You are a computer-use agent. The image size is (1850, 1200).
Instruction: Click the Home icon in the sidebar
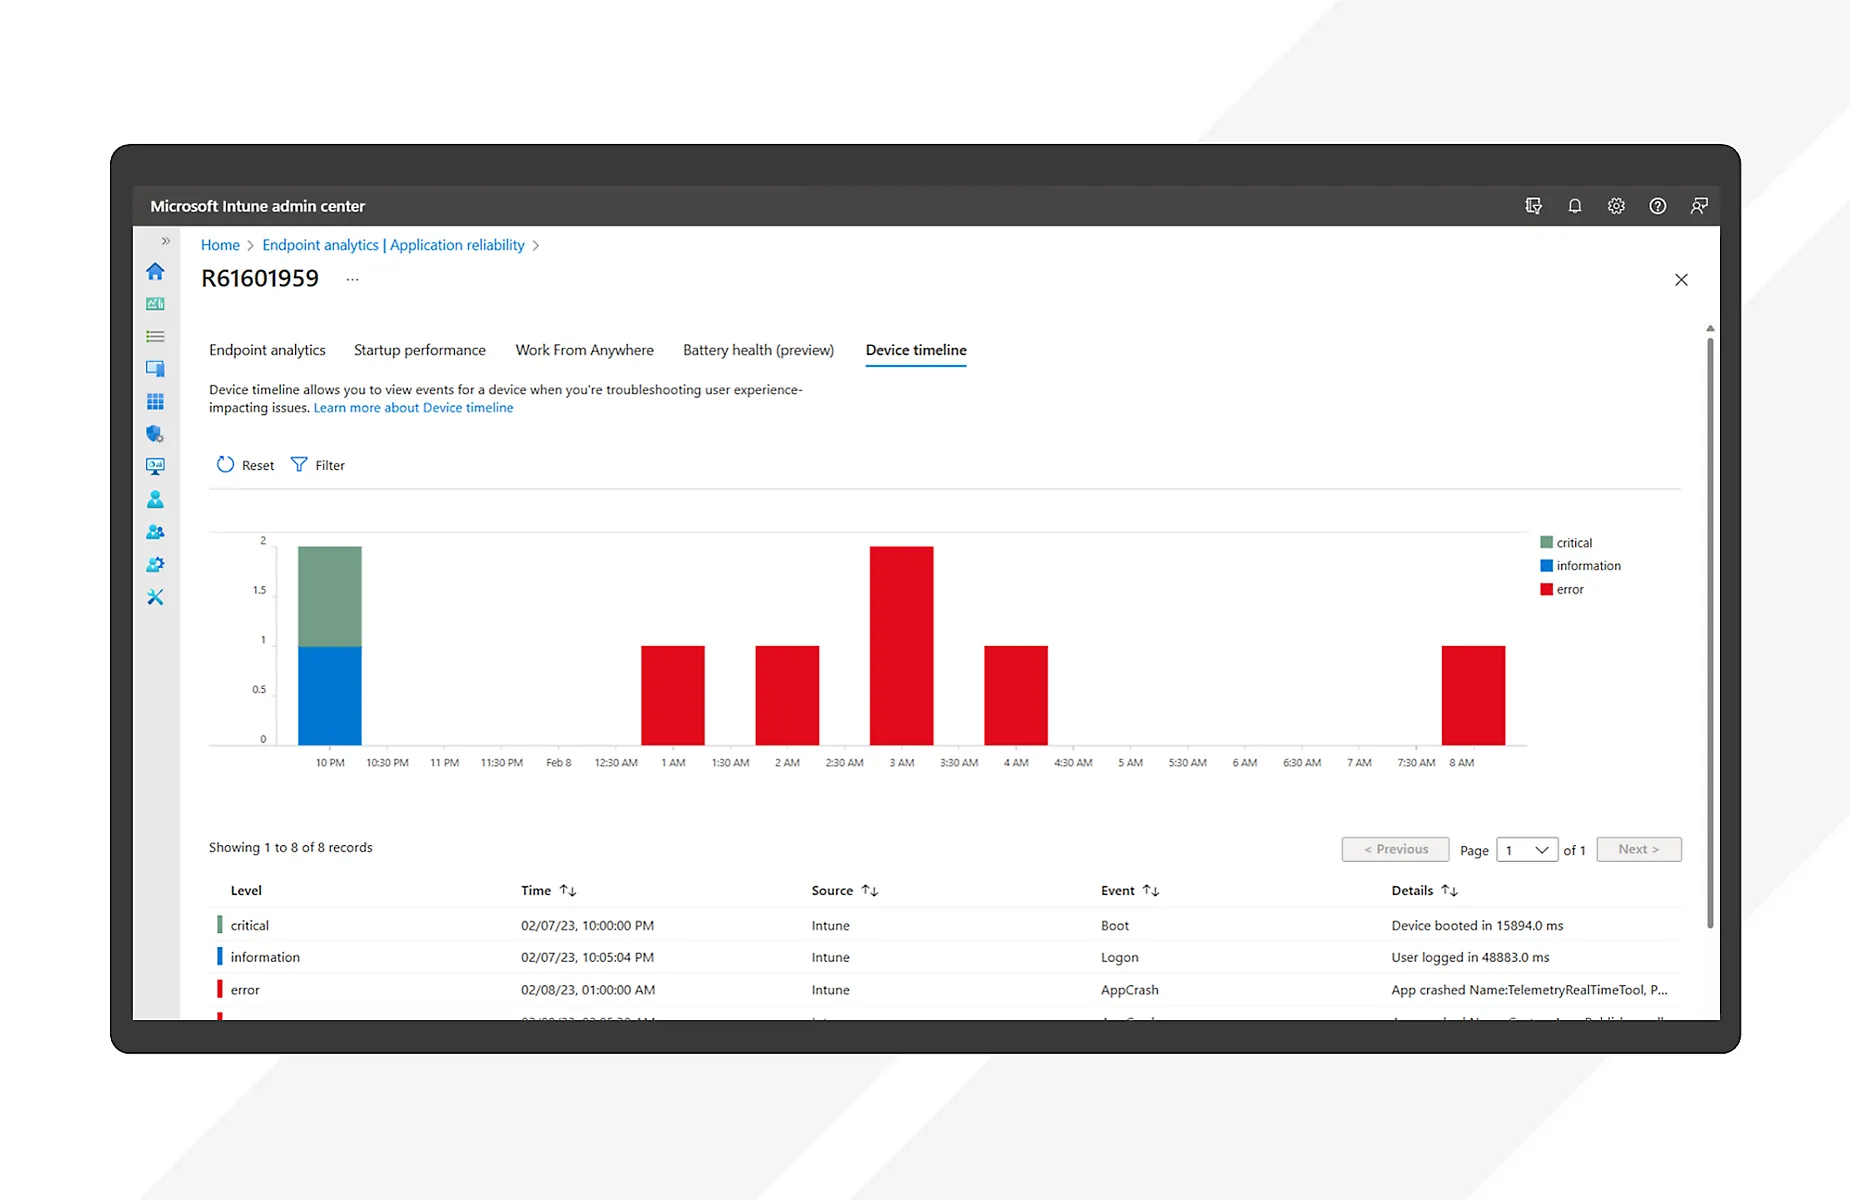click(x=155, y=272)
